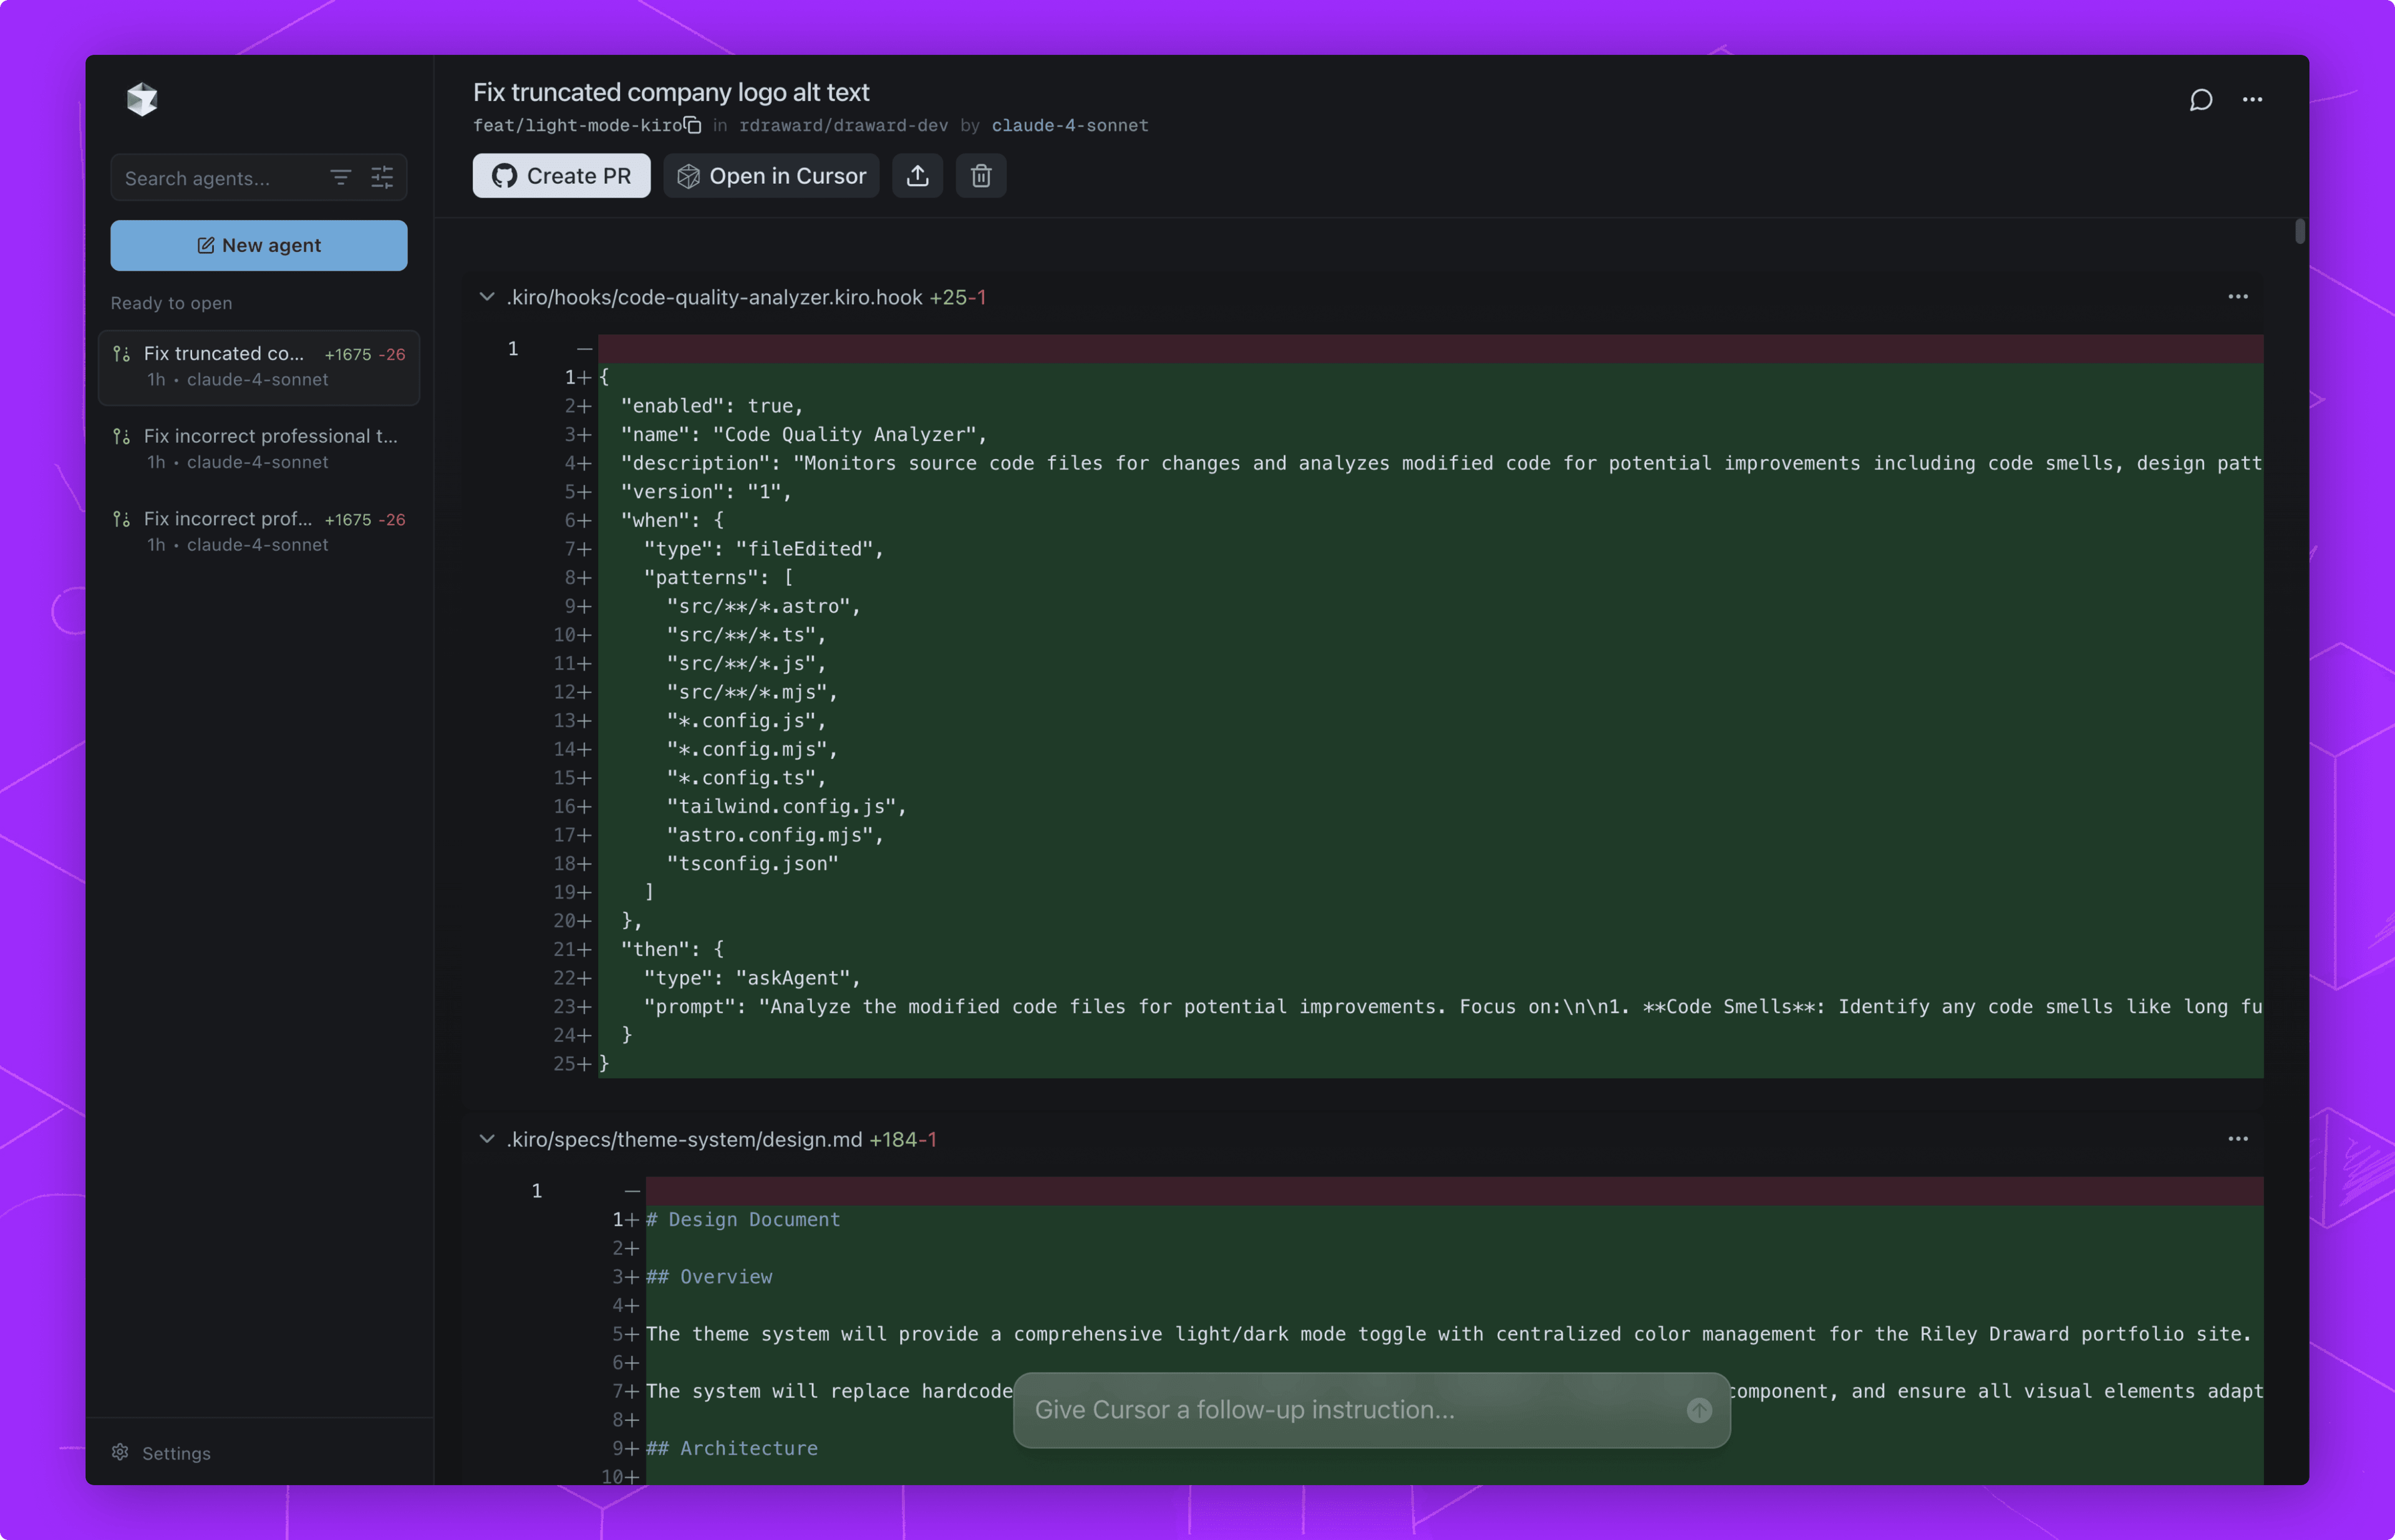Open Settings
The width and height of the screenshot is (2395, 1540).
[161, 1453]
